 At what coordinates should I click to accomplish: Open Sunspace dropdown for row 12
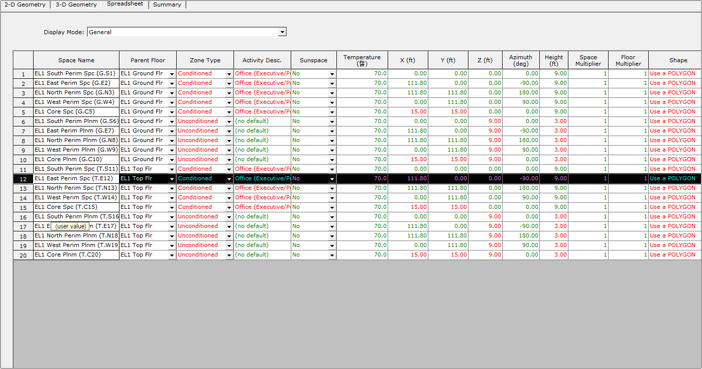tap(332, 179)
